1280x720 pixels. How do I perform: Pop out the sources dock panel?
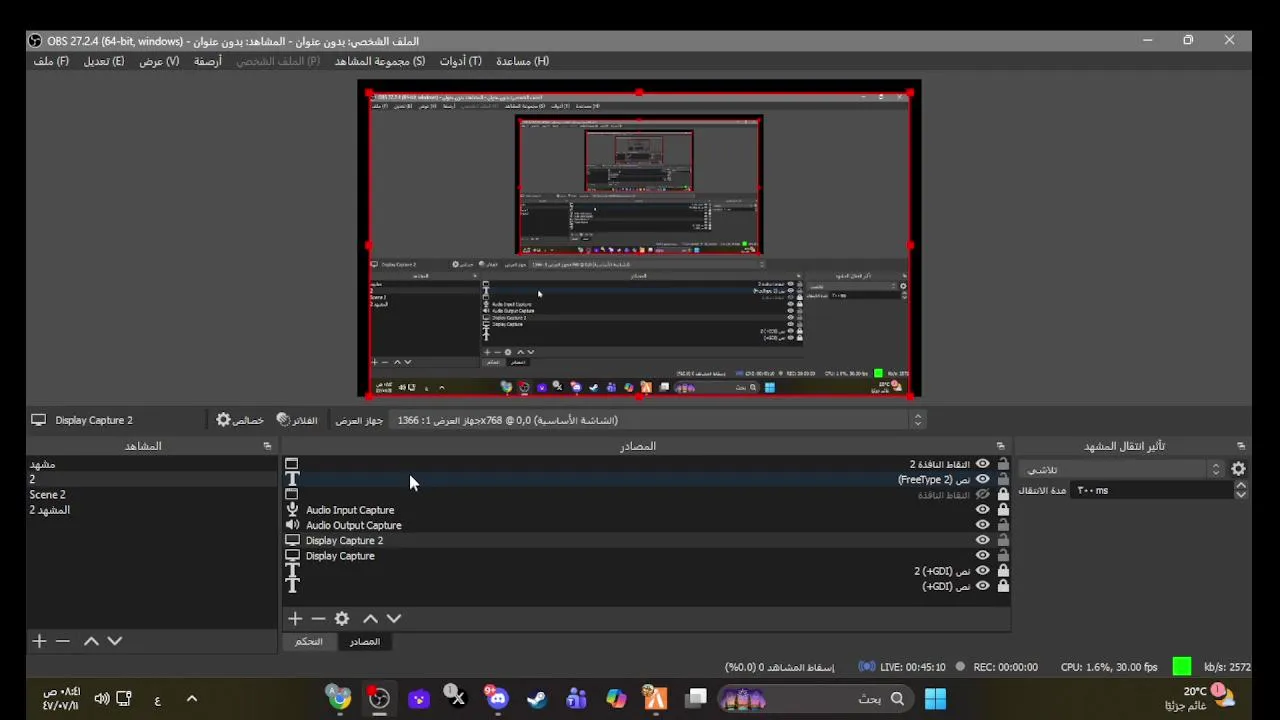click(x=1000, y=446)
